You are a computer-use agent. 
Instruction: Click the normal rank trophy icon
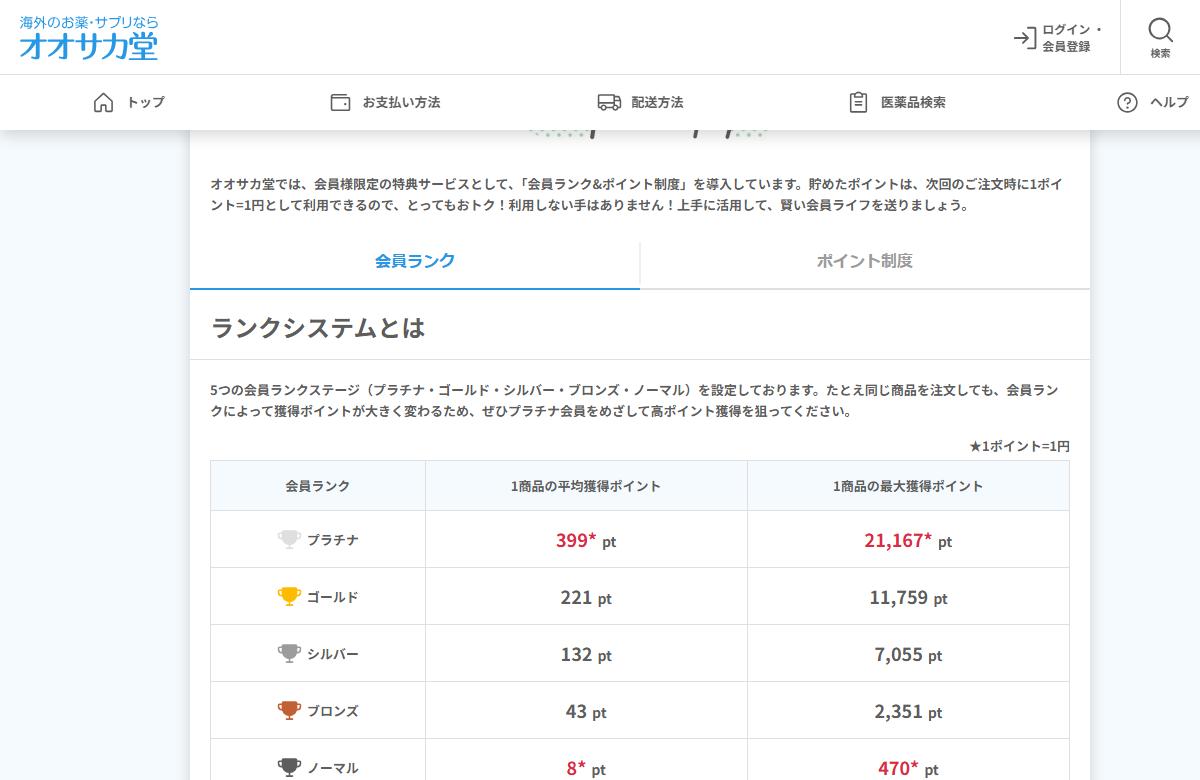(x=289, y=768)
